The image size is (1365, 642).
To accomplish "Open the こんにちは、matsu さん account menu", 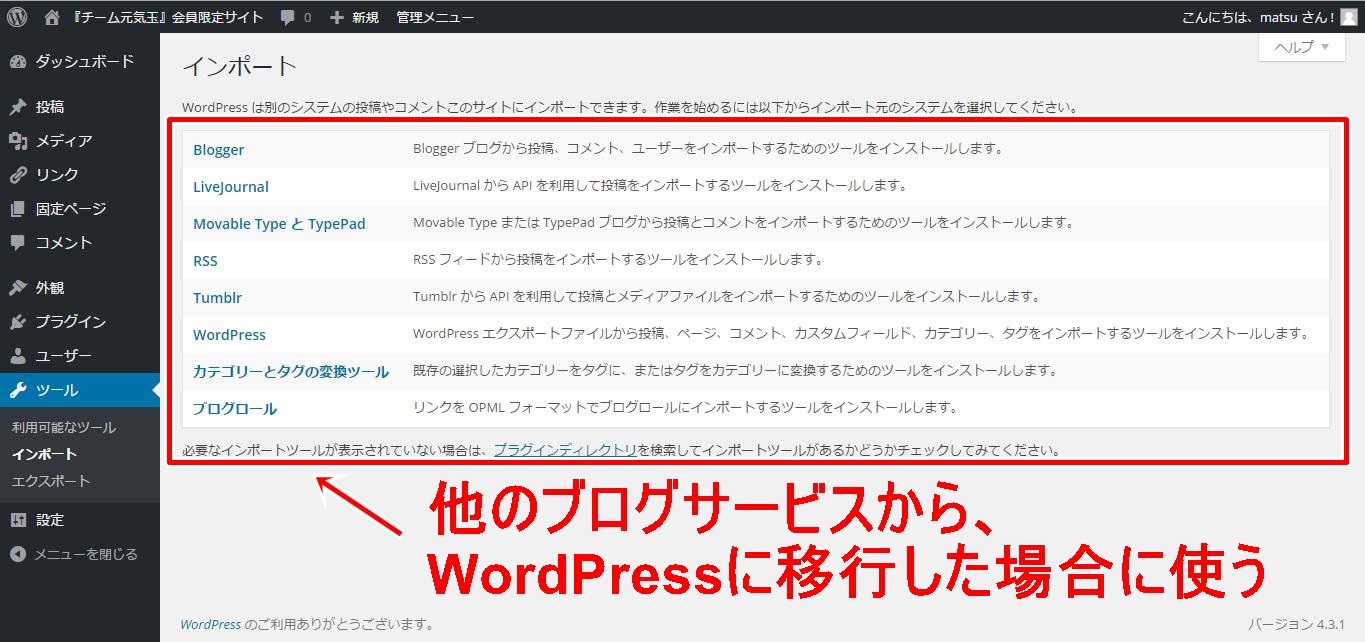I will [x=1258, y=17].
